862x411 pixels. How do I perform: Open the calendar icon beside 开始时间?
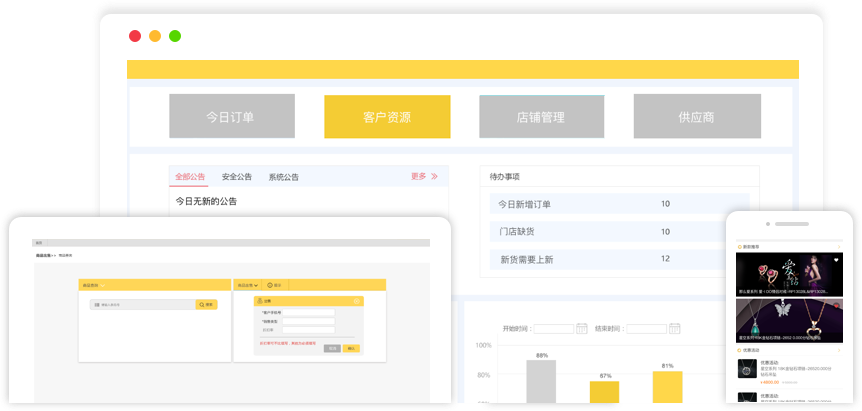coord(582,328)
